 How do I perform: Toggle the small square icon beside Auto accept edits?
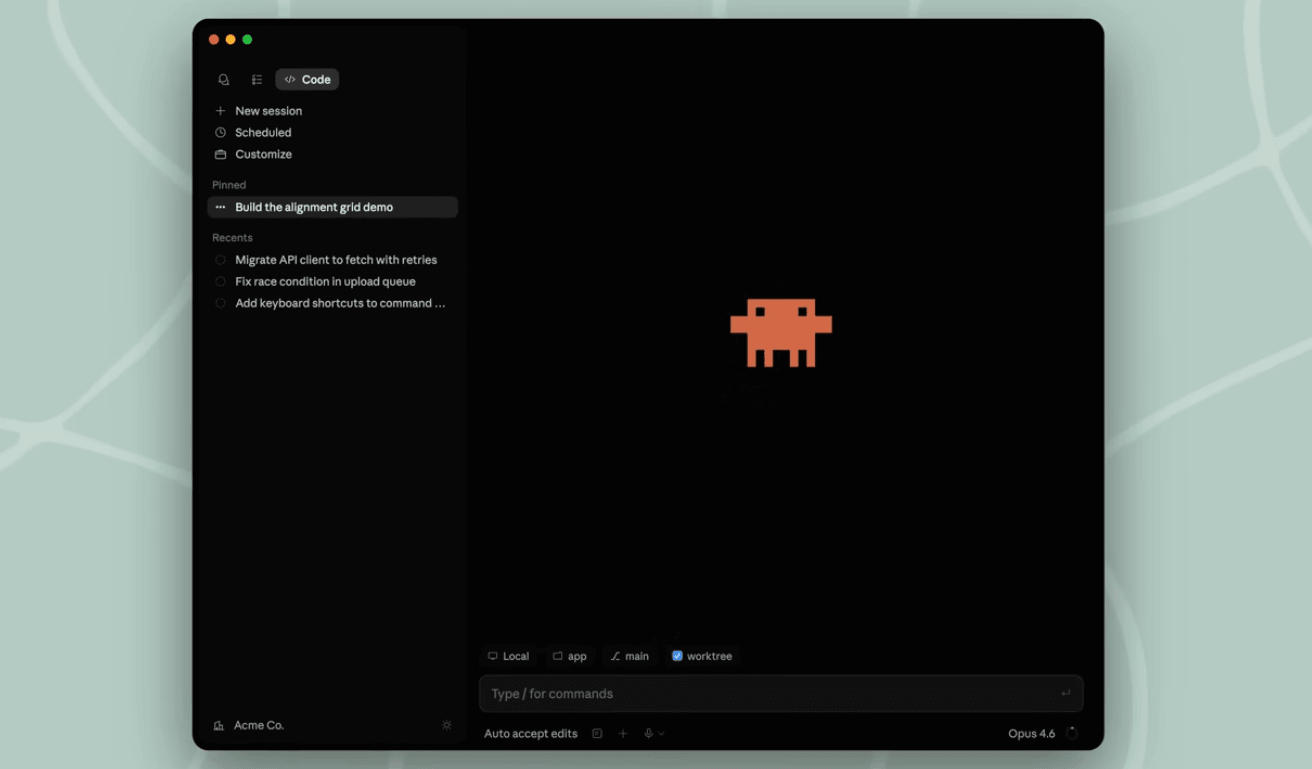coord(597,733)
